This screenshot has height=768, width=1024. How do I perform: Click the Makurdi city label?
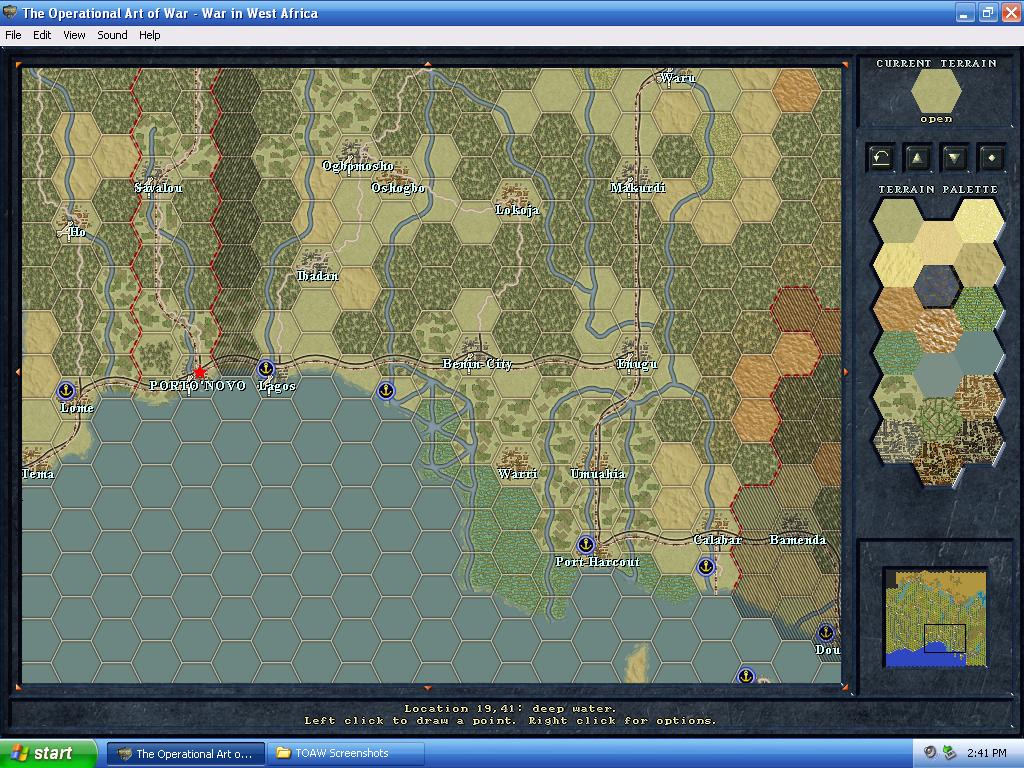(x=637, y=187)
